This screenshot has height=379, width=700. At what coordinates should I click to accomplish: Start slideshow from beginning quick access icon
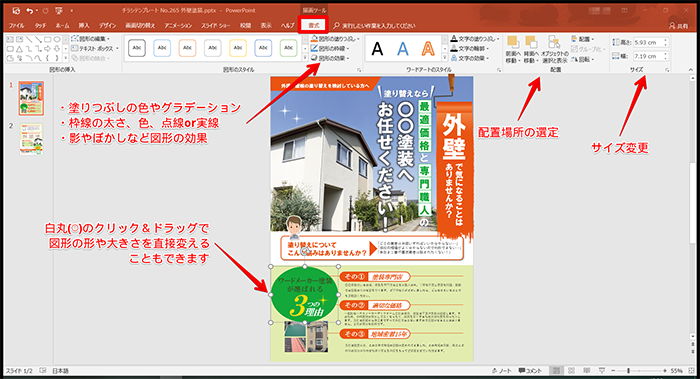(59, 10)
